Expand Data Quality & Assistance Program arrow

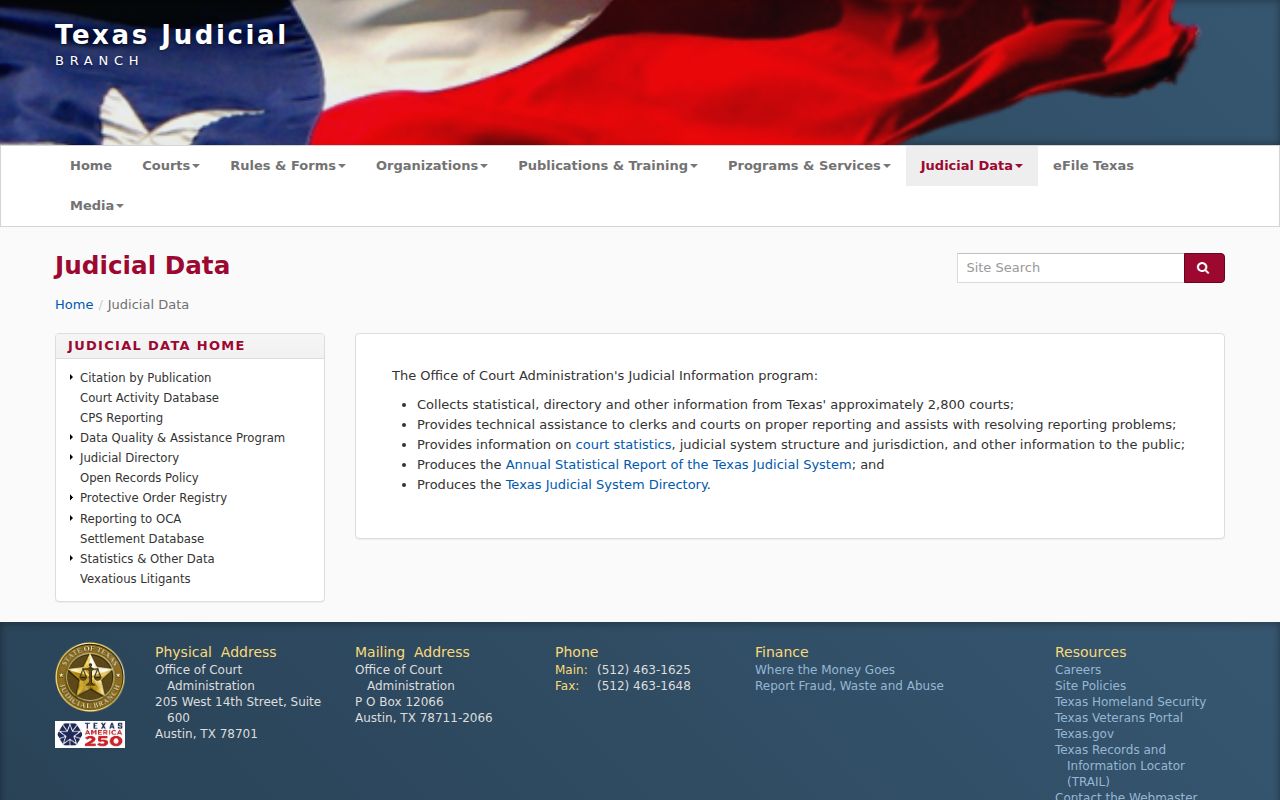[x=71, y=437]
